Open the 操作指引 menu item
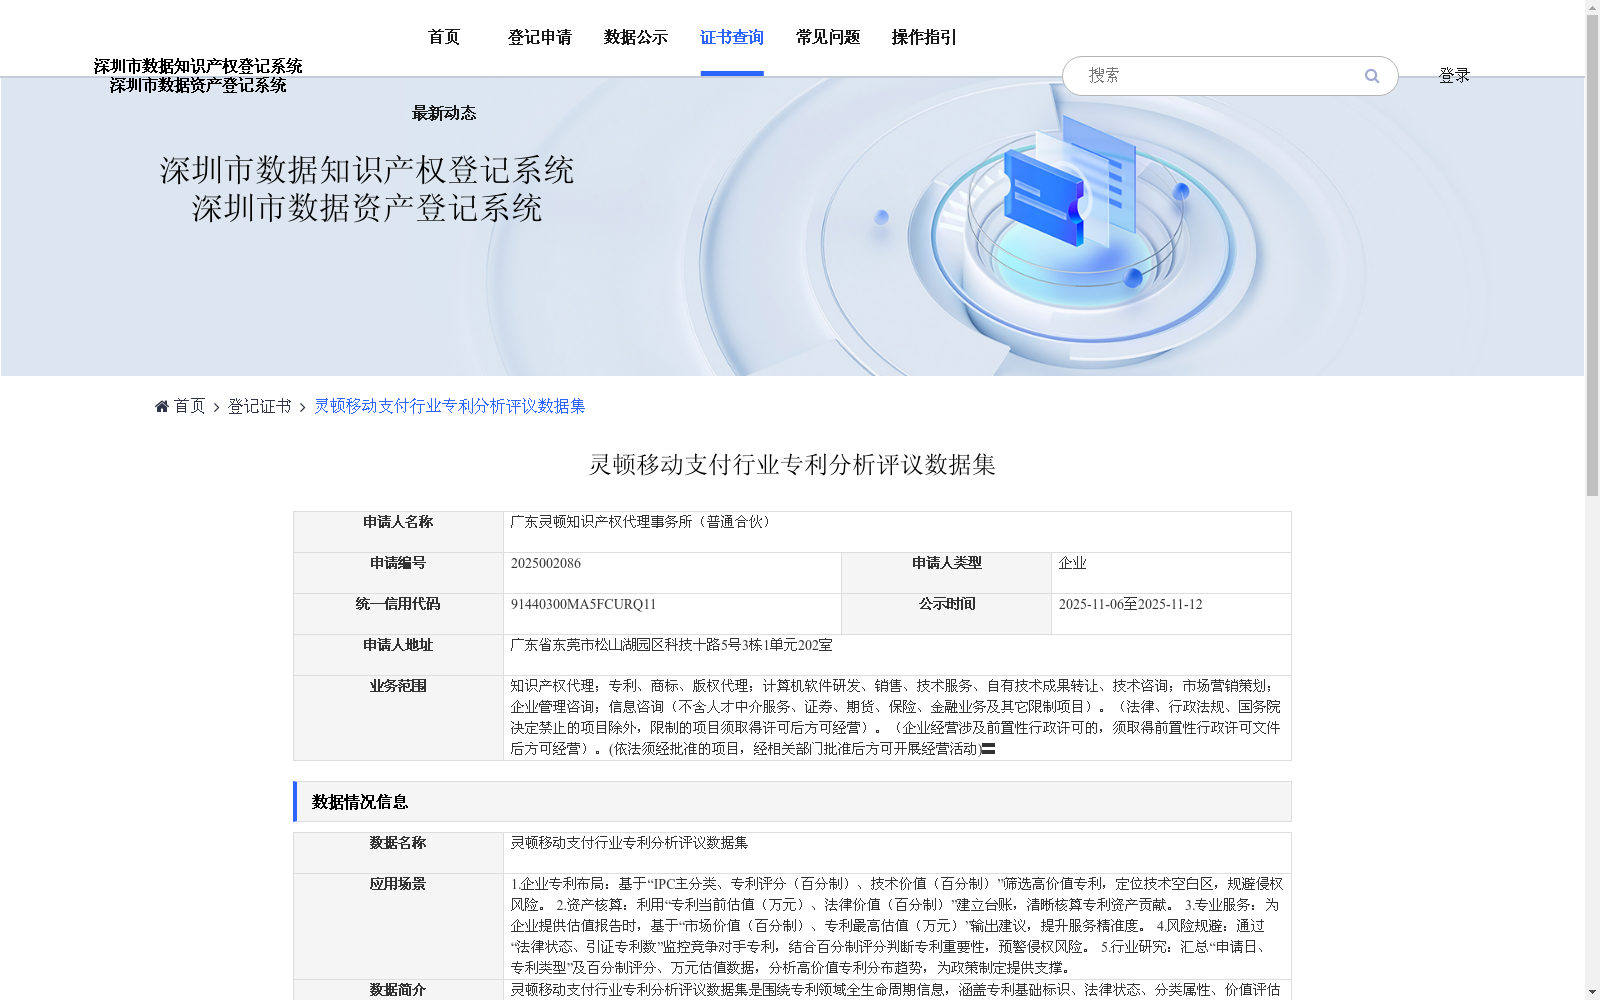 point(924,37)
